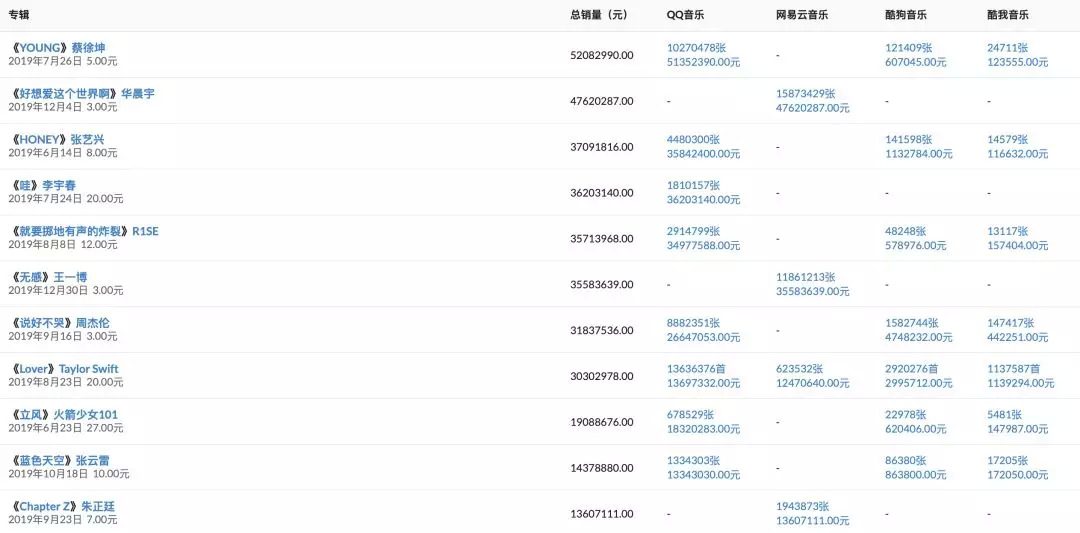The height and width of the screenshot is (533, 1080).
Task: Select total sales value 52082990.00
Action: (x=602, y=55)
